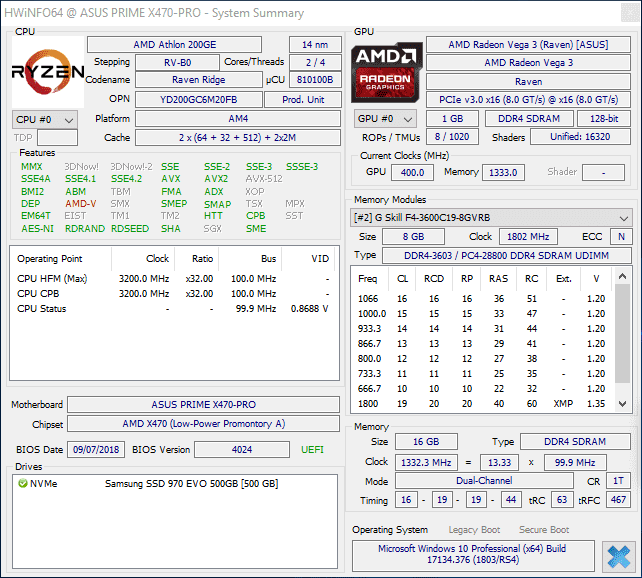The width and height of the screenshot is (642, 578).
Task: Click the Unified: 16320 shaders field
Action: point(580,137)
